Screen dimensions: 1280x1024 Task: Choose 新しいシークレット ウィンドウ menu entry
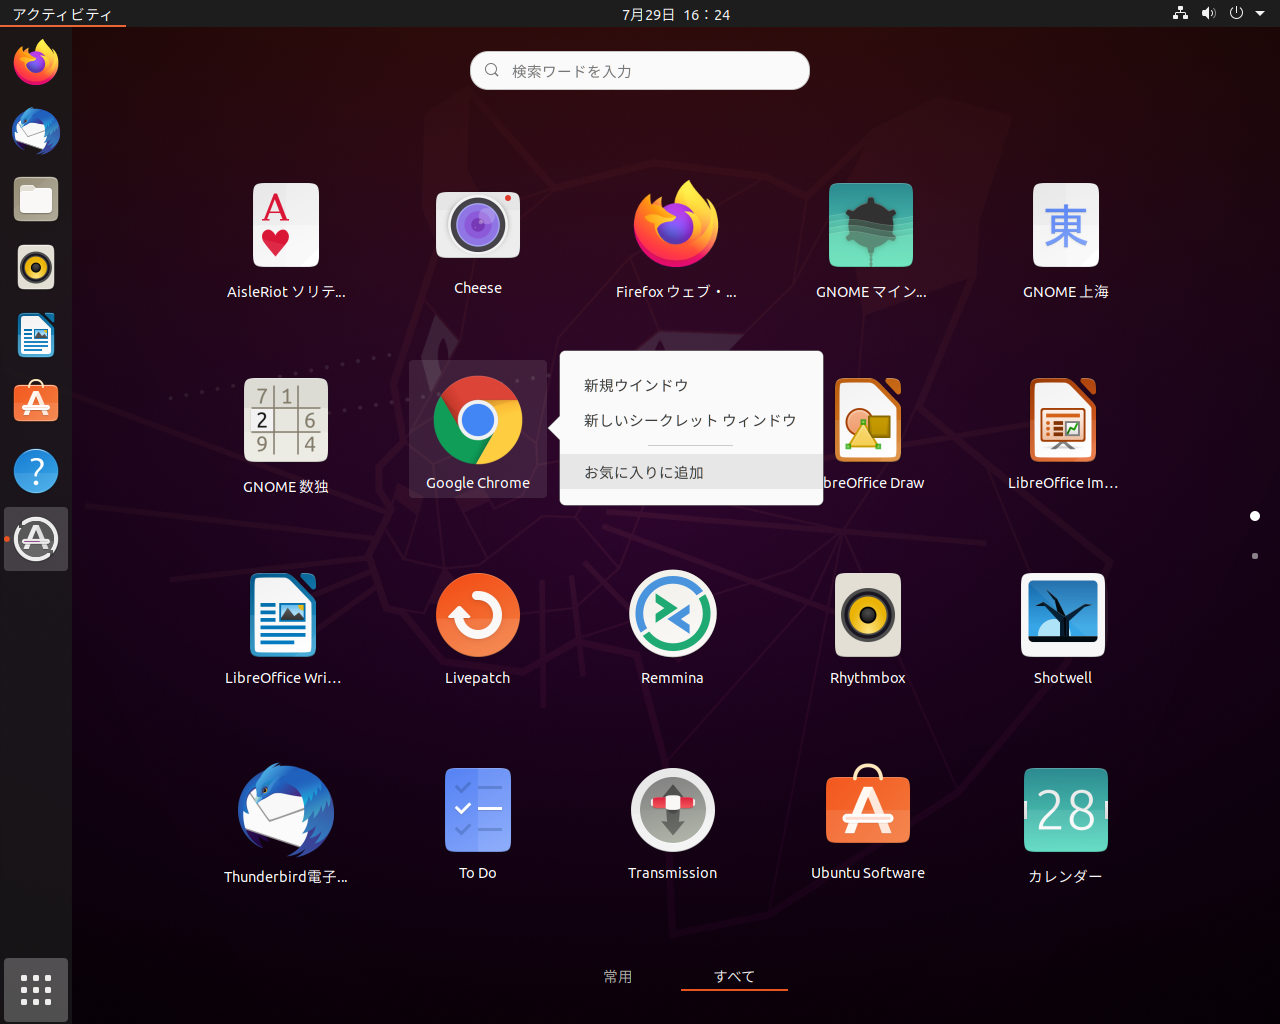coord(691,420)
